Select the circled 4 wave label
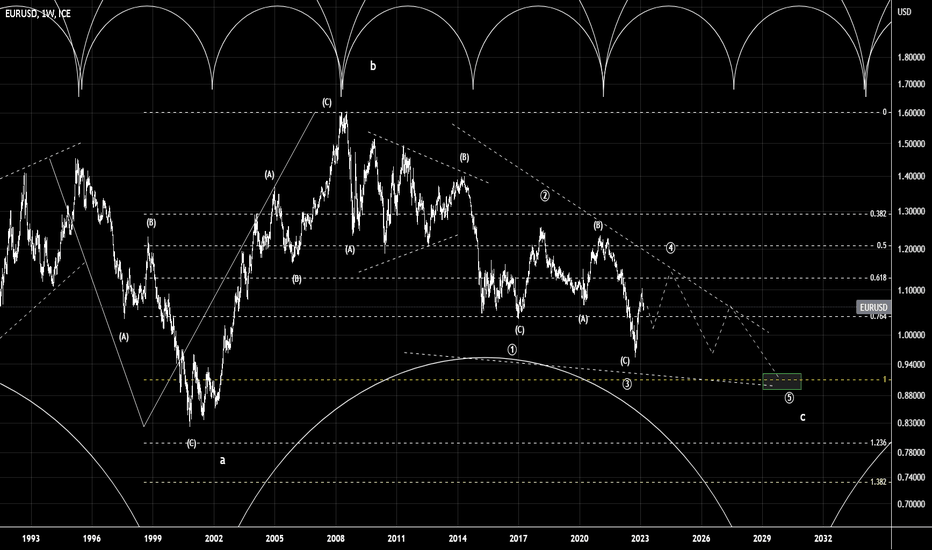932x550 pixels. click(670, 248)
